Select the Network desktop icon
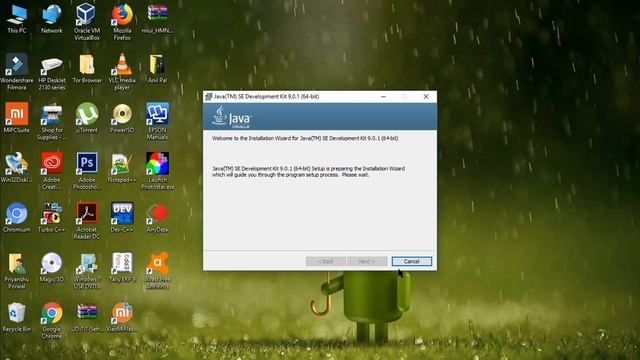The height and width of the screenshot is (360, 640). pyautogui.click(x=52, y=18)
